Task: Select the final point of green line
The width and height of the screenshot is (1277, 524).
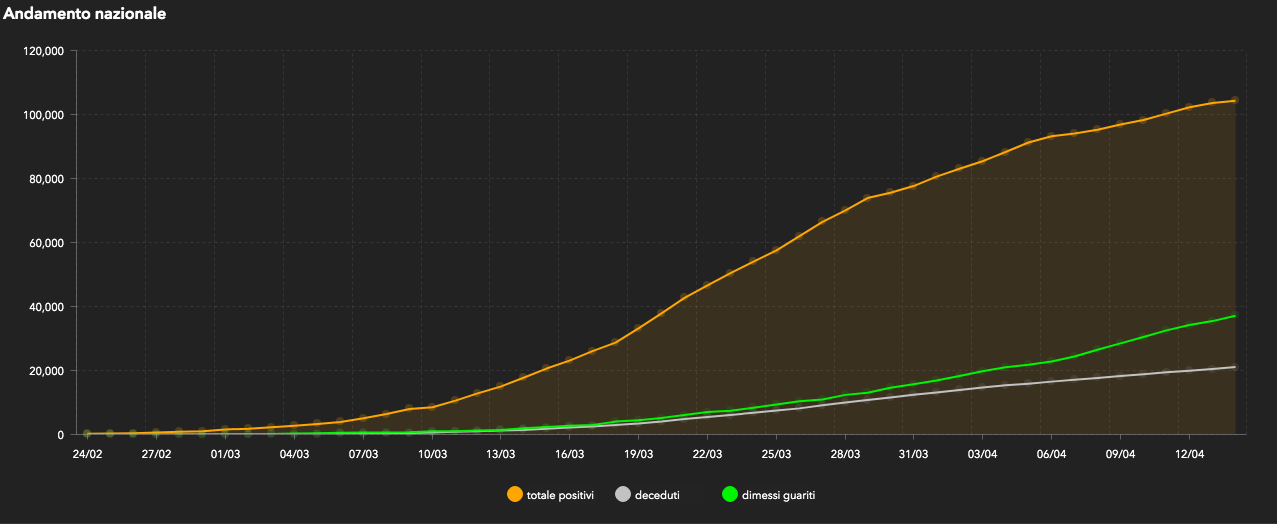Action: (x=1235, y=316)
